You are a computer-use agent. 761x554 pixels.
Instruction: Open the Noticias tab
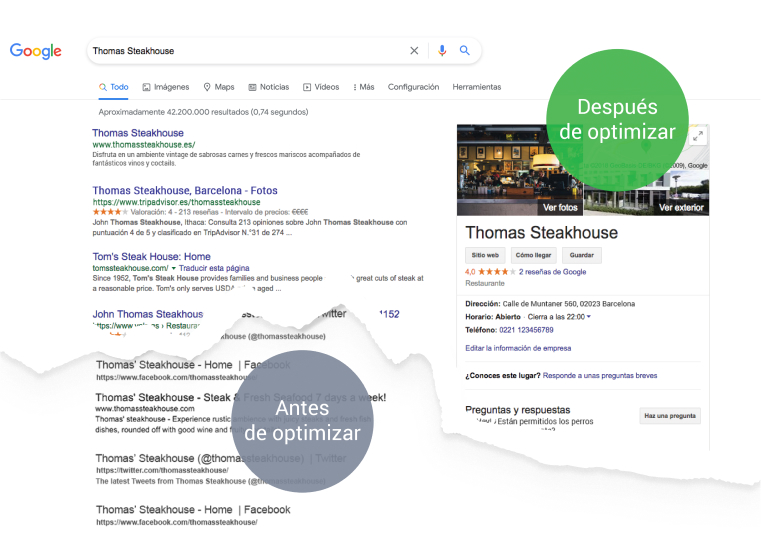(x=269, y=87)
